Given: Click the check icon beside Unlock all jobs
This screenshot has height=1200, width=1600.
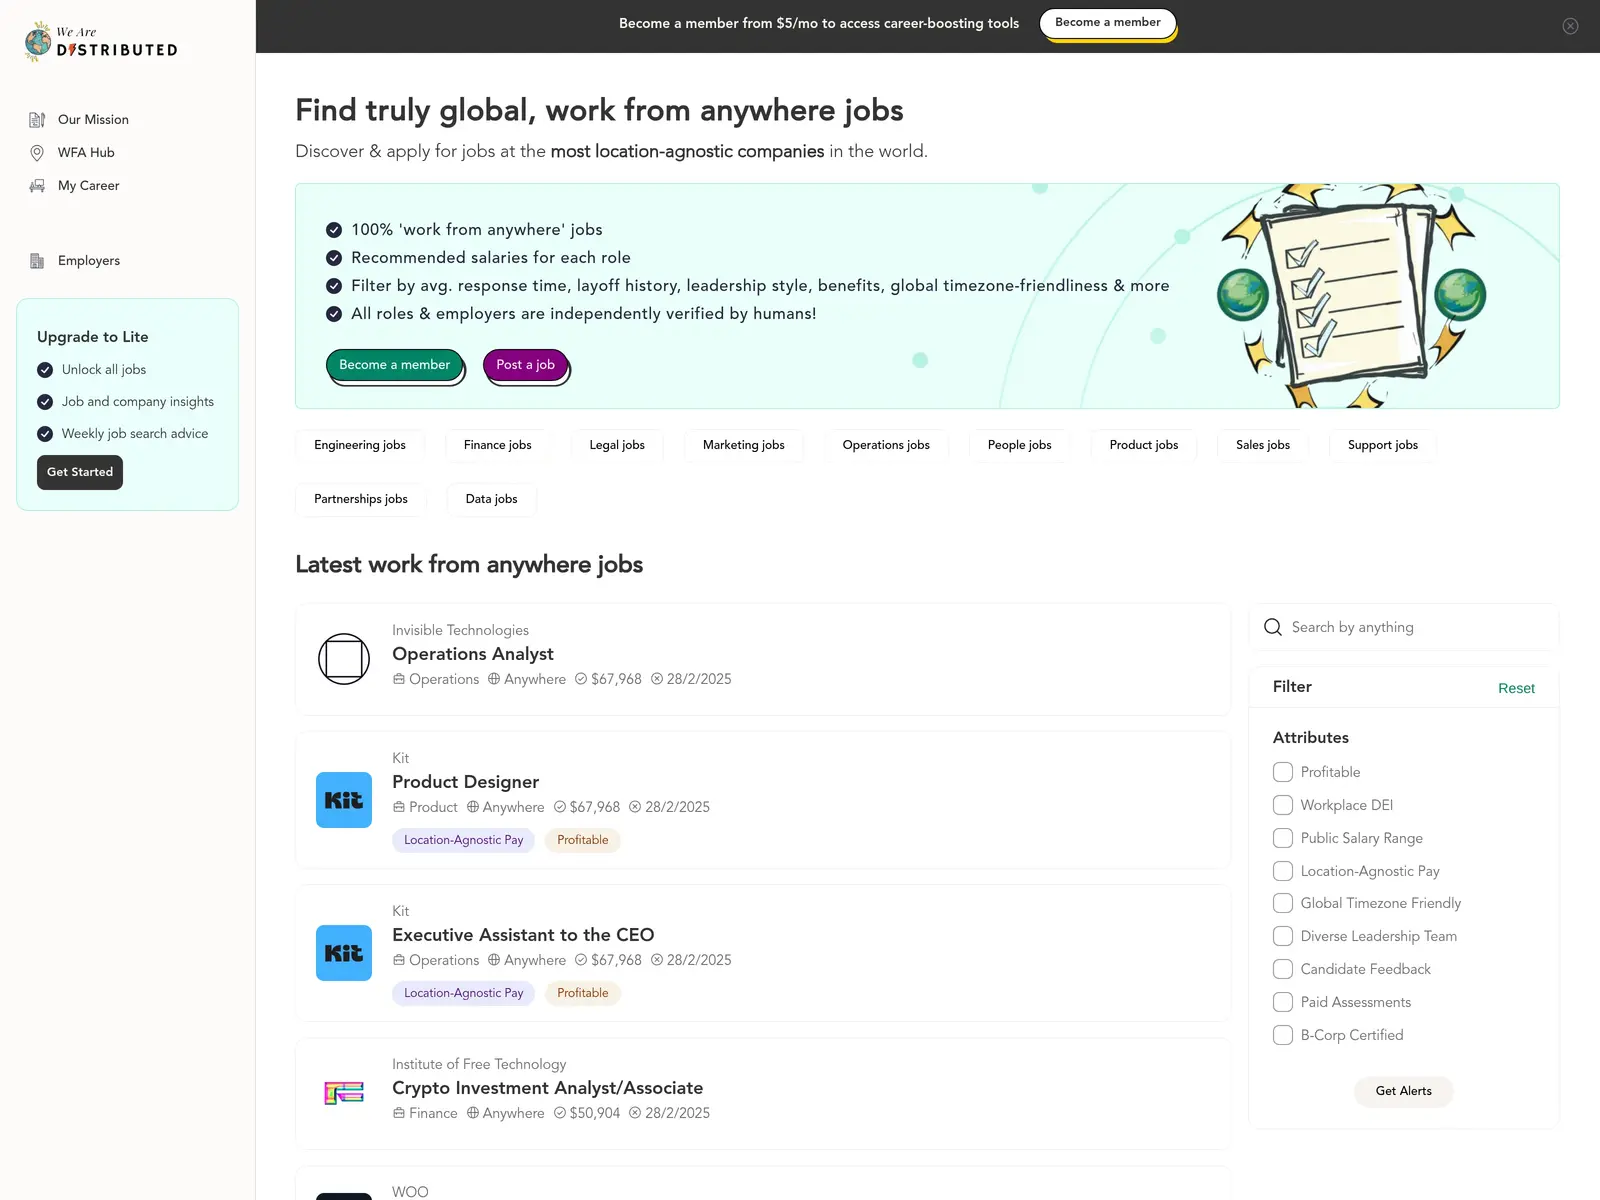Looking at the screenshot, I should pyautogui.click(x=45, y=370).
